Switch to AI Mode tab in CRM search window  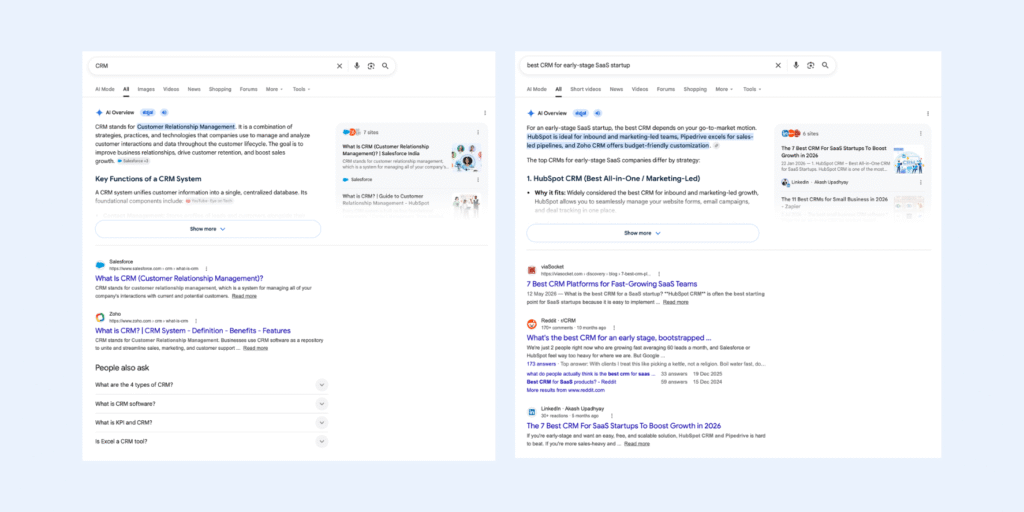104,89
